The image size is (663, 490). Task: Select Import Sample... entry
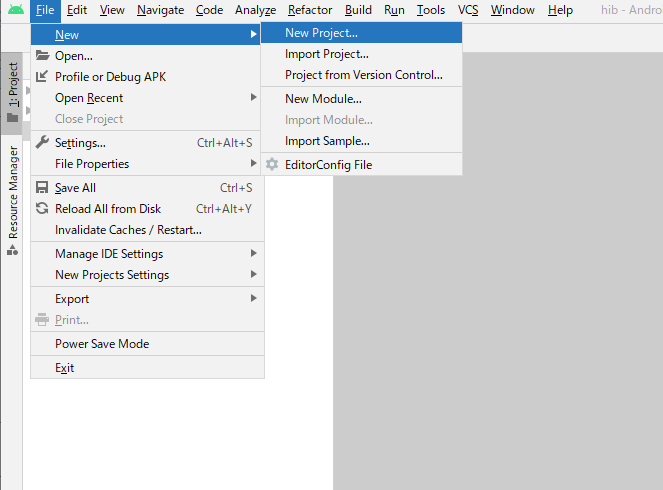coord(362,141)
